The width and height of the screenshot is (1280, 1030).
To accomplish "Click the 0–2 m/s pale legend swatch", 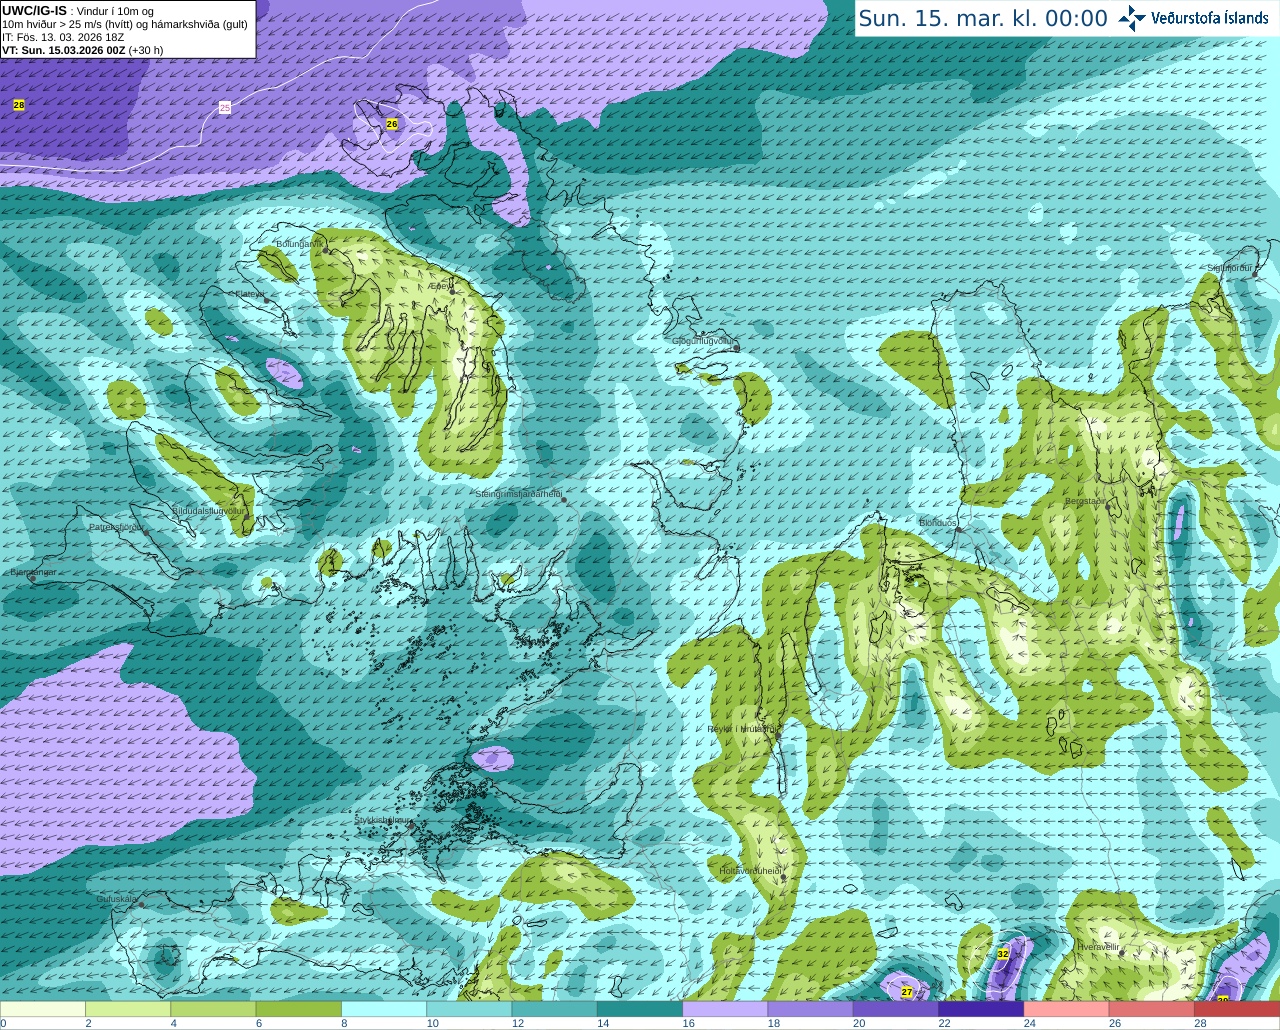I will pyautogui.click(x=43, y=1009).
